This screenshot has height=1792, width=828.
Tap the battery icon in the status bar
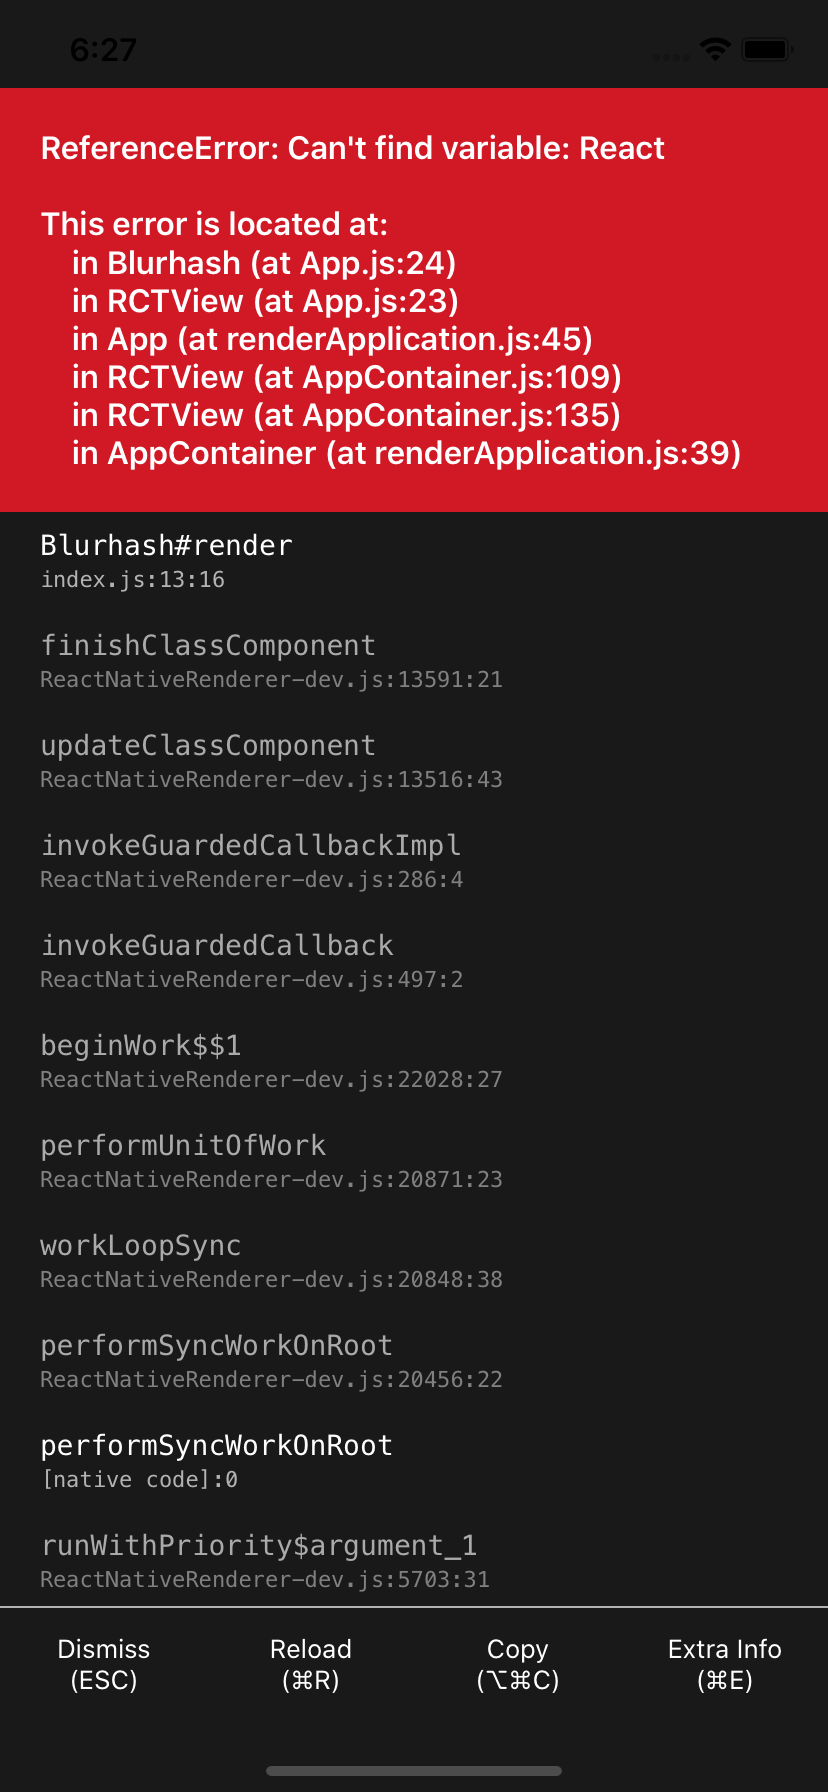766,47
